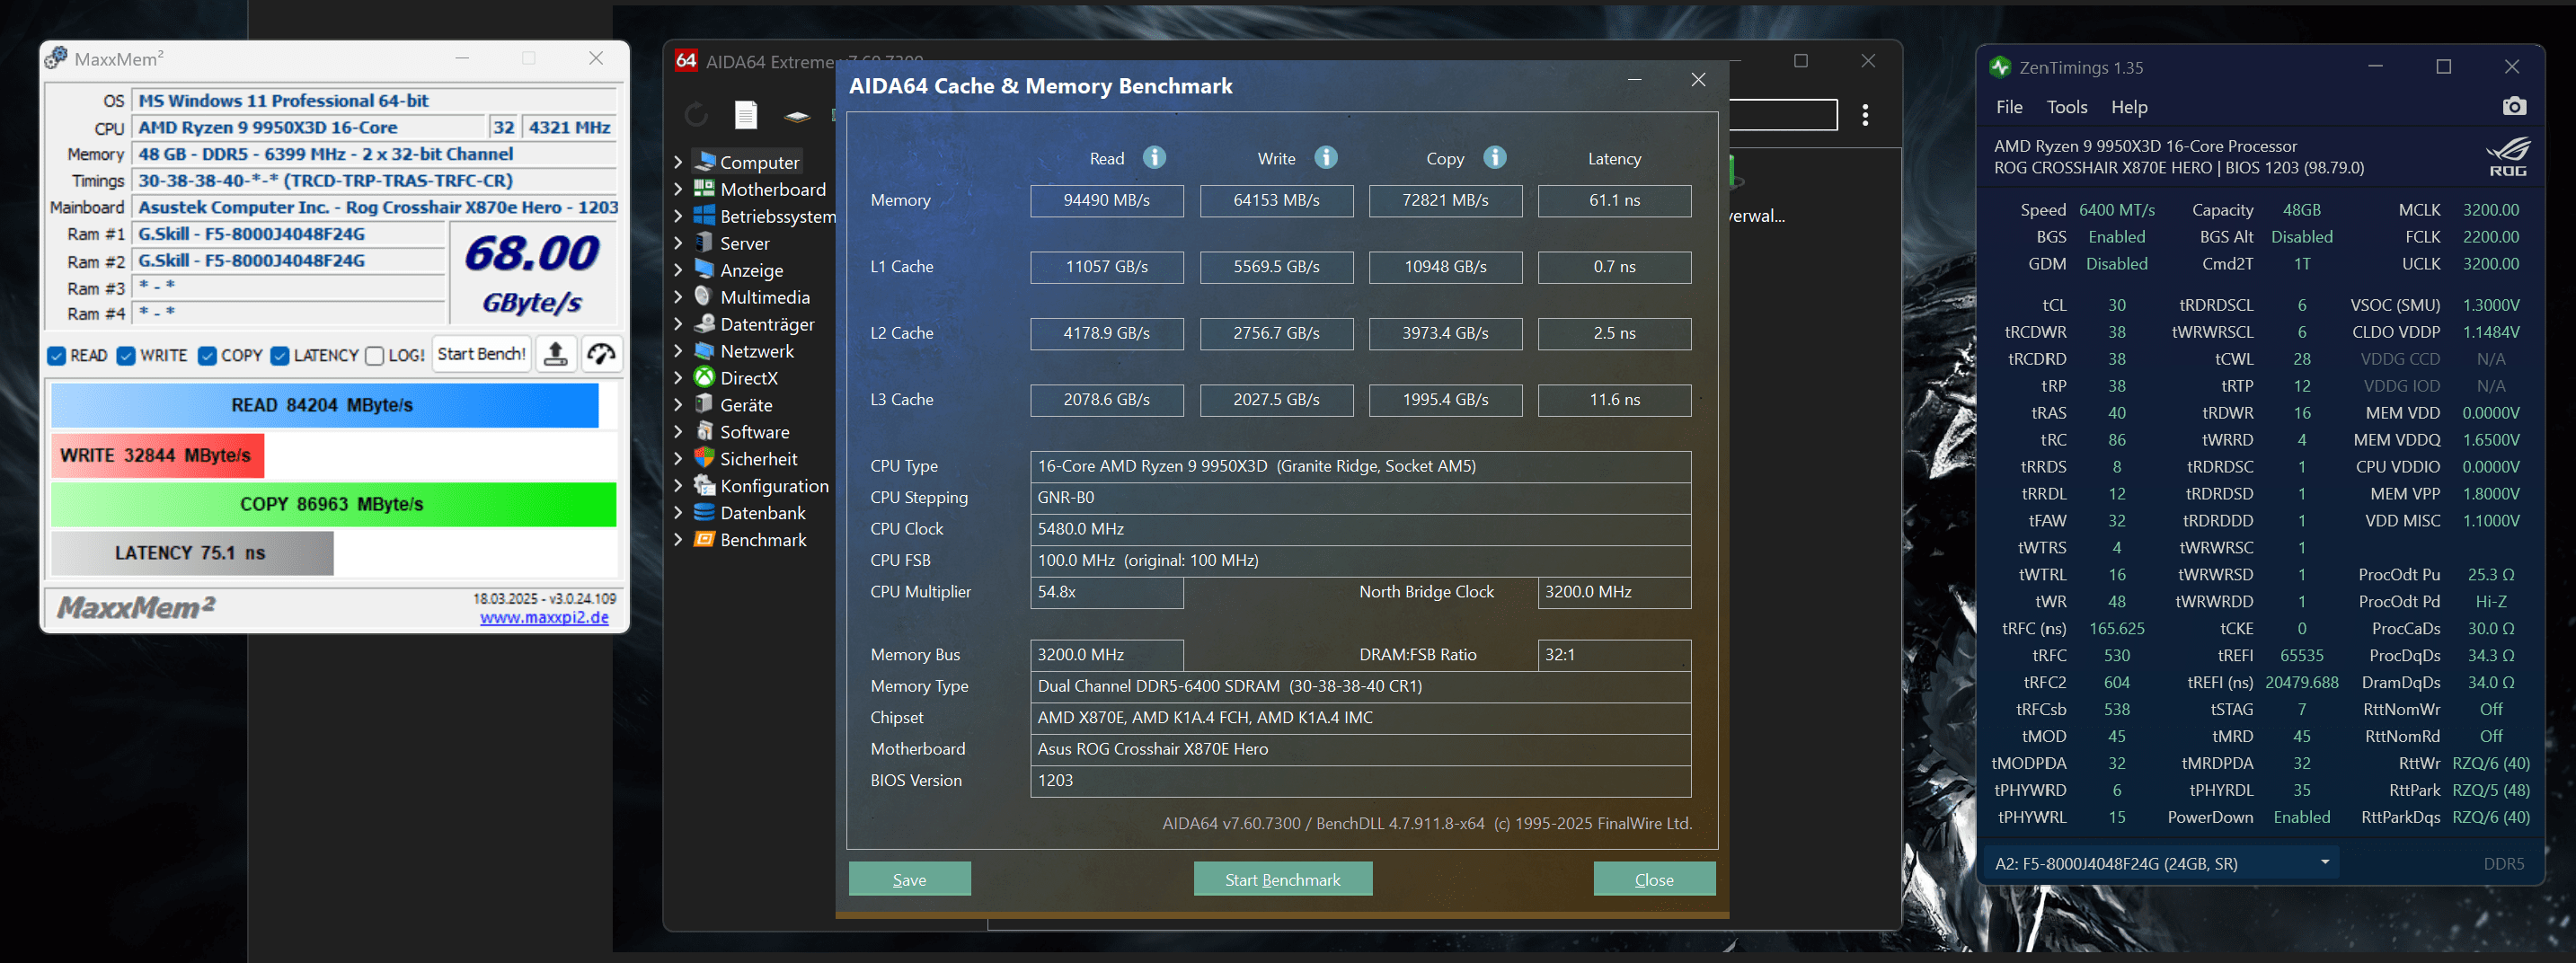The width and height of the screenshot is (2576, 963).
Task: Click the Computer icon in AIDA64 tree
Action: coord(705,162)
